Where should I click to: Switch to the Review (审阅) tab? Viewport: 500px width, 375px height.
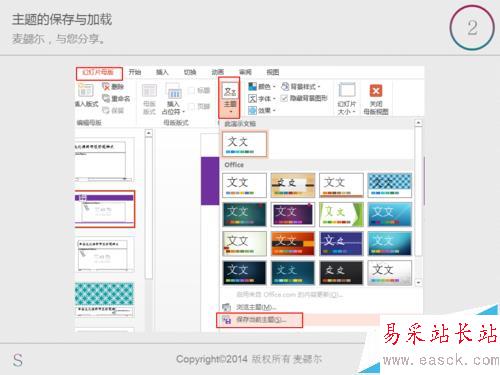pyautogui.click(x=245, y=72)
